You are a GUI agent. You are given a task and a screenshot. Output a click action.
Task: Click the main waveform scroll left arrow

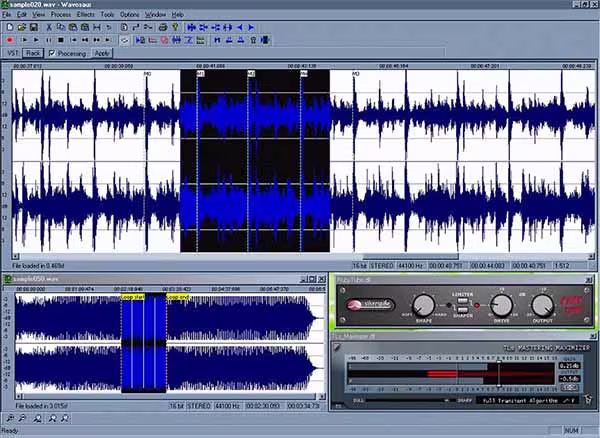click(16, 256)
